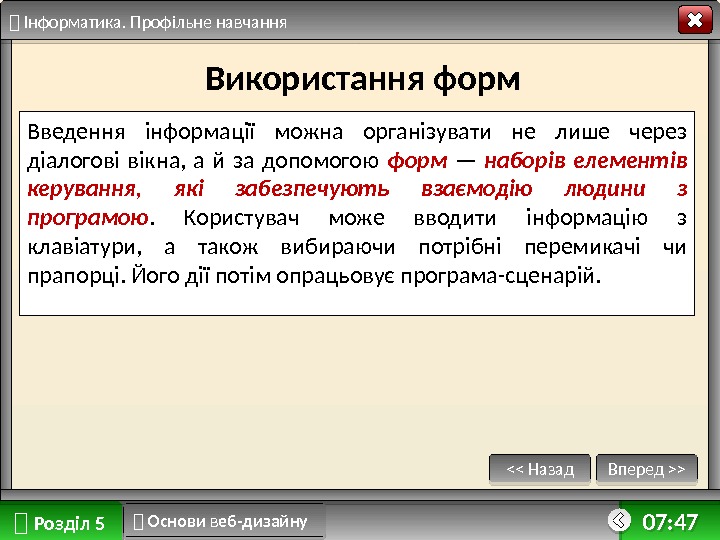The height and width of the screenshot is (540, 720).
Task: Click the red close X button
Action: pos(695,20)
